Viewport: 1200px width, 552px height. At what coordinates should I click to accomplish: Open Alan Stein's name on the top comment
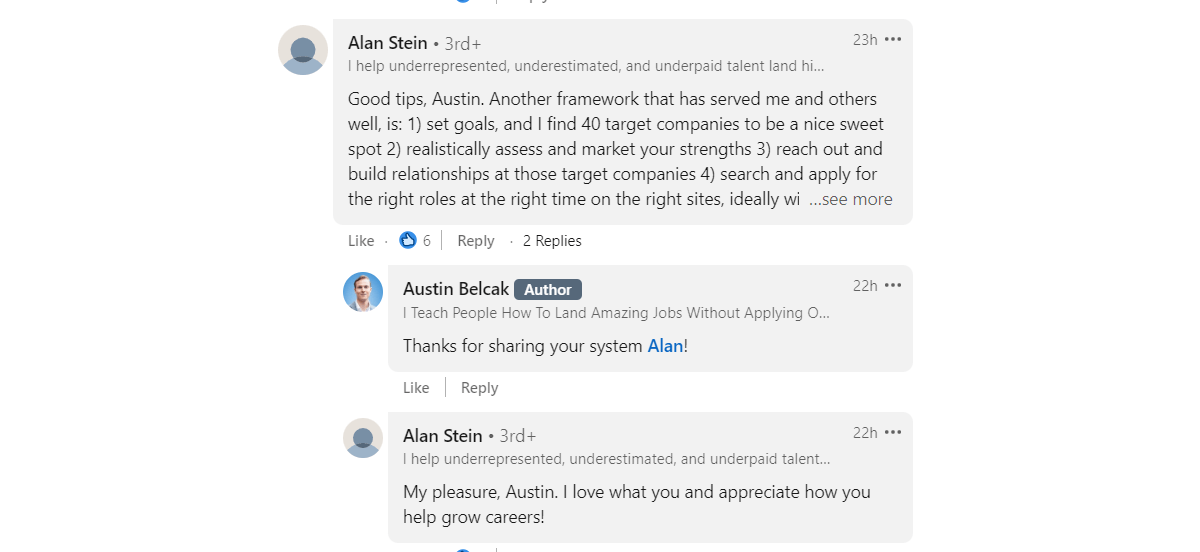tap(388, 43)
